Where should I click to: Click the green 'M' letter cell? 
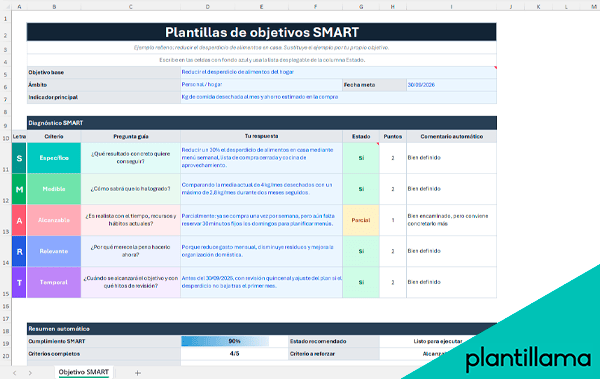click(19, 189)
